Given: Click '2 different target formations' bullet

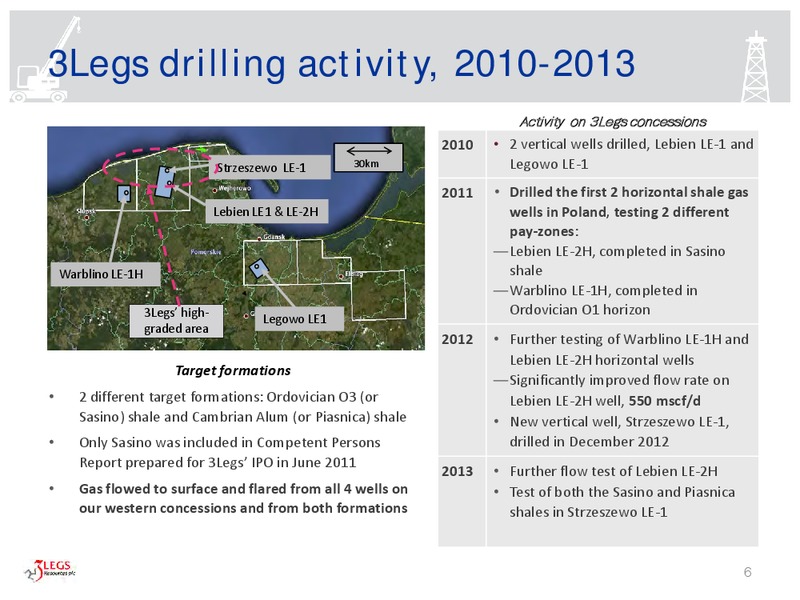Looking at the screenshot, I should click(242, 407).
